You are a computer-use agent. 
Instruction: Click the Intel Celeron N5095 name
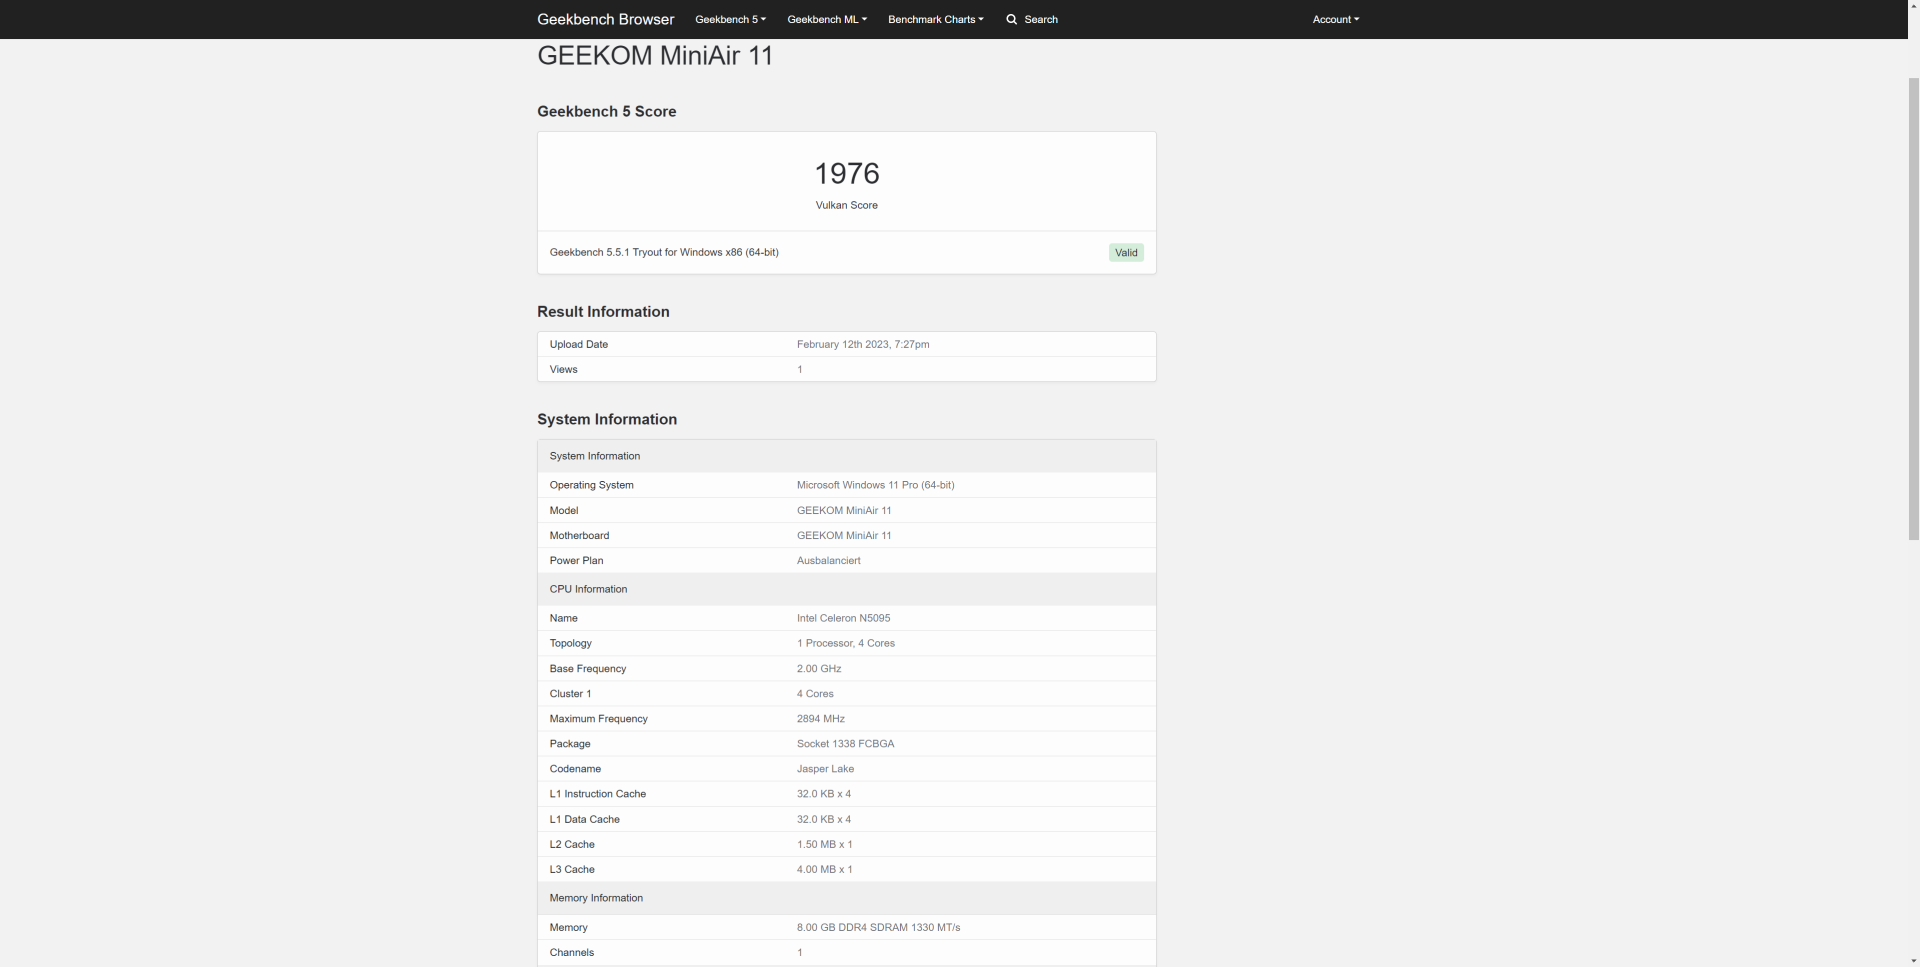click(843, 618)
